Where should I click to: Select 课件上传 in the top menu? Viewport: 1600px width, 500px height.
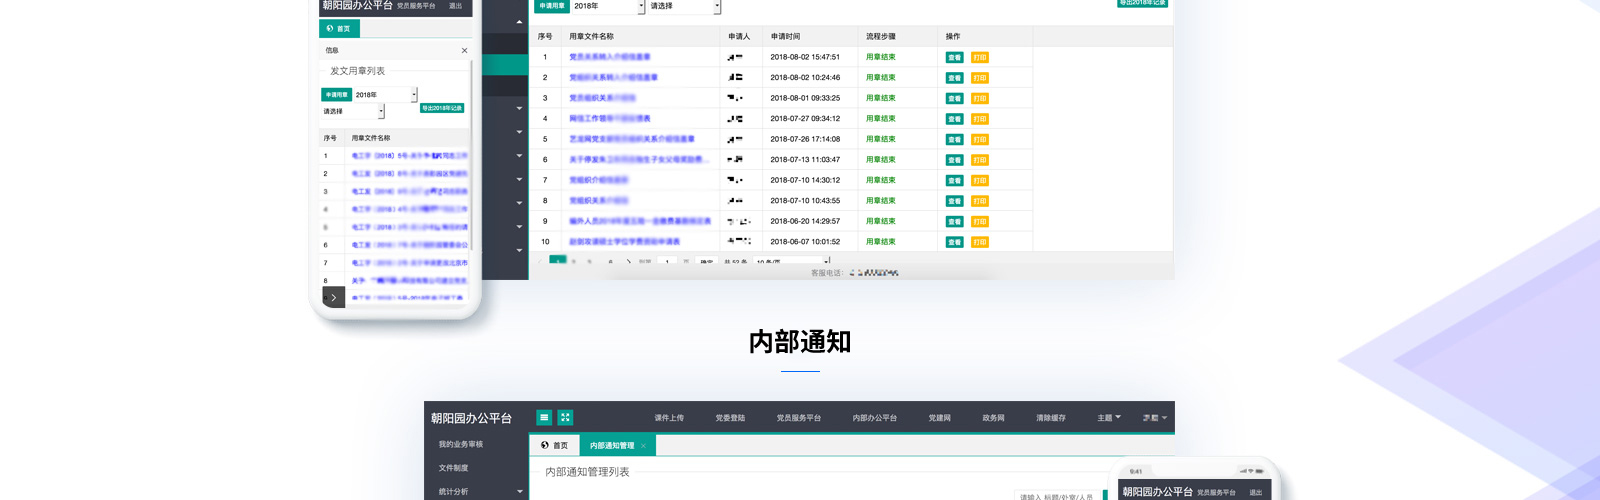[x=669, y=418]
